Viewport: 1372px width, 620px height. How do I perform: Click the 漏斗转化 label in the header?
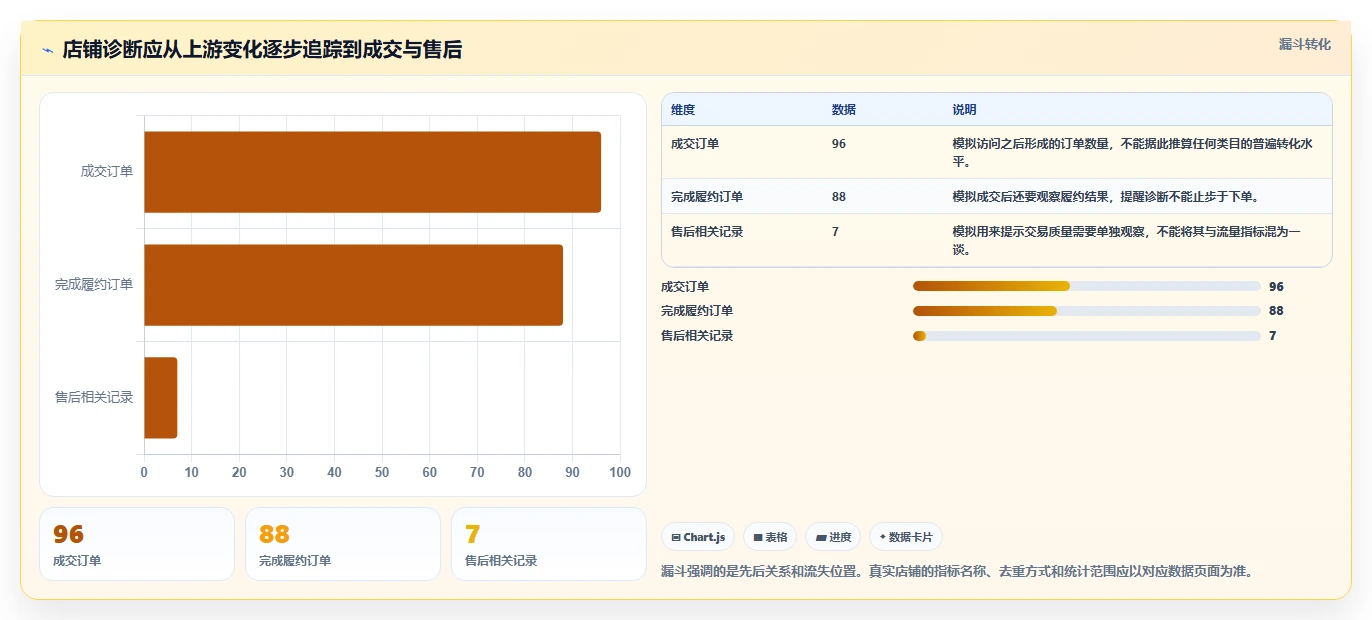(x=1304, y=45)
